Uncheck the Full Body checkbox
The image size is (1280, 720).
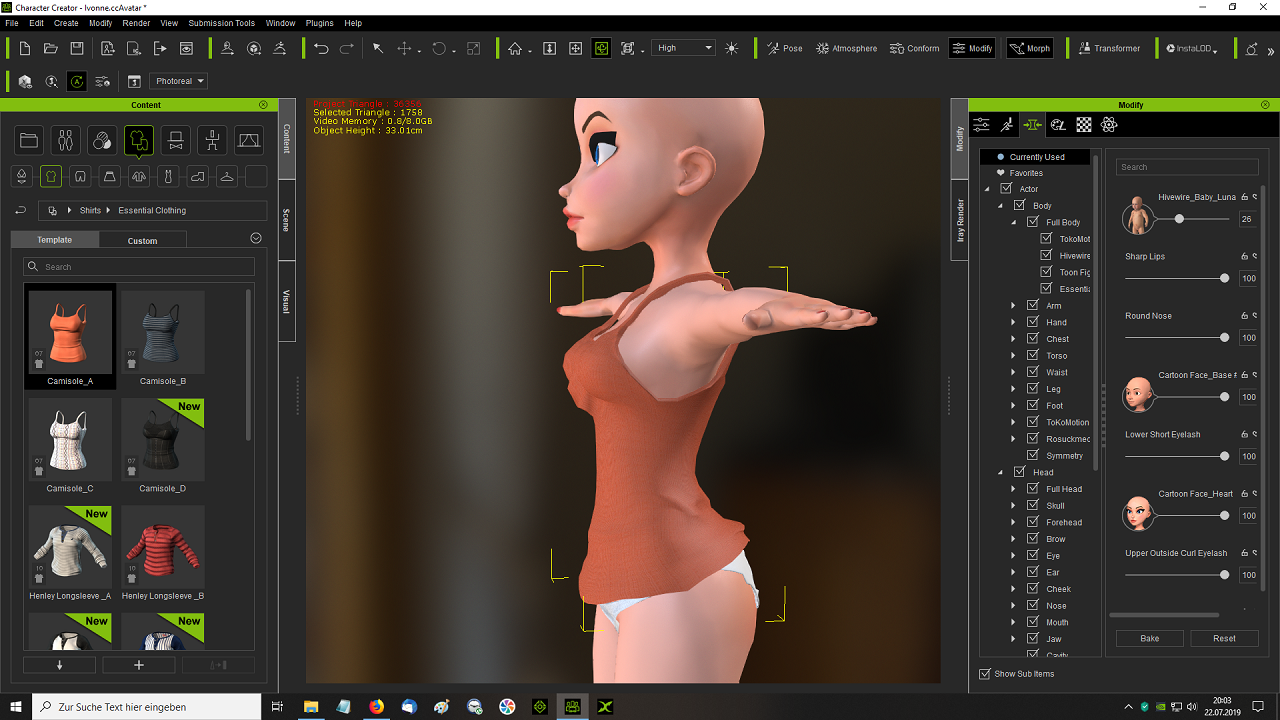pyautogui.click(x=1033, y=222)
